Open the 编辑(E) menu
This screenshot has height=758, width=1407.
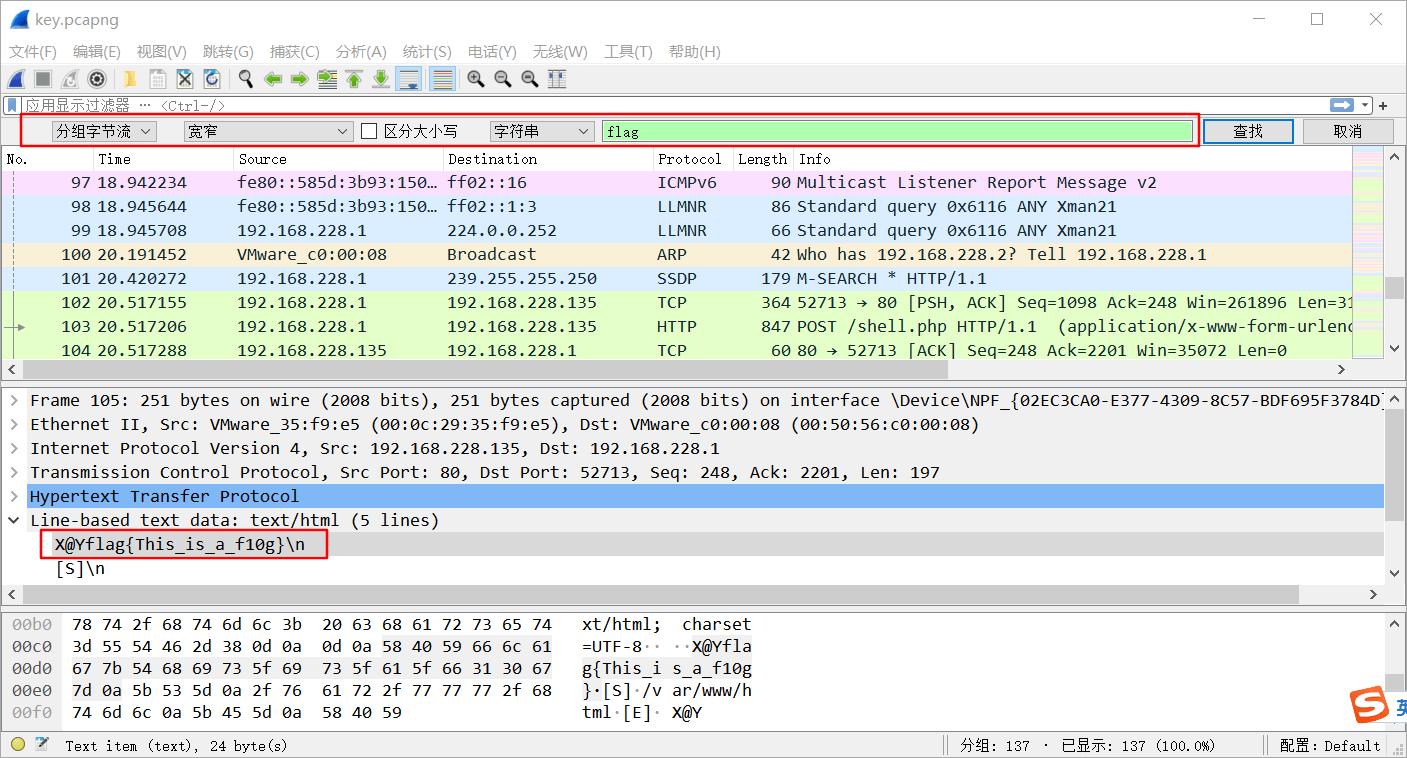click(97, 52)
